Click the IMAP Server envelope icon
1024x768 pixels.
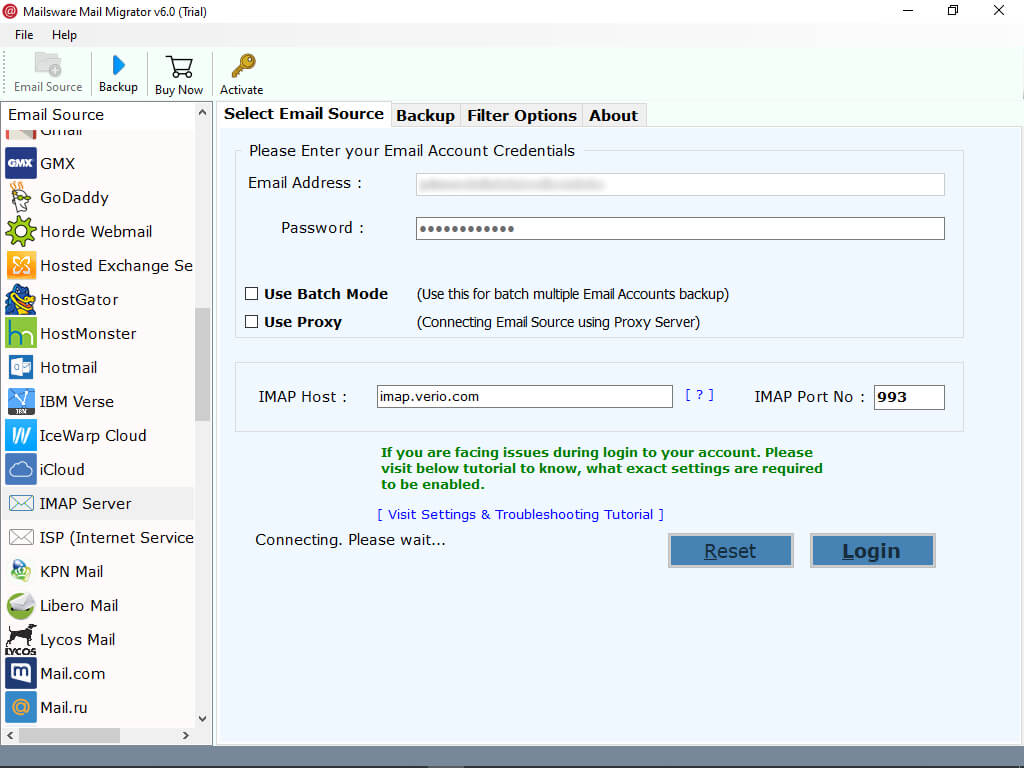pyautogui.click(x=20, y=503)
